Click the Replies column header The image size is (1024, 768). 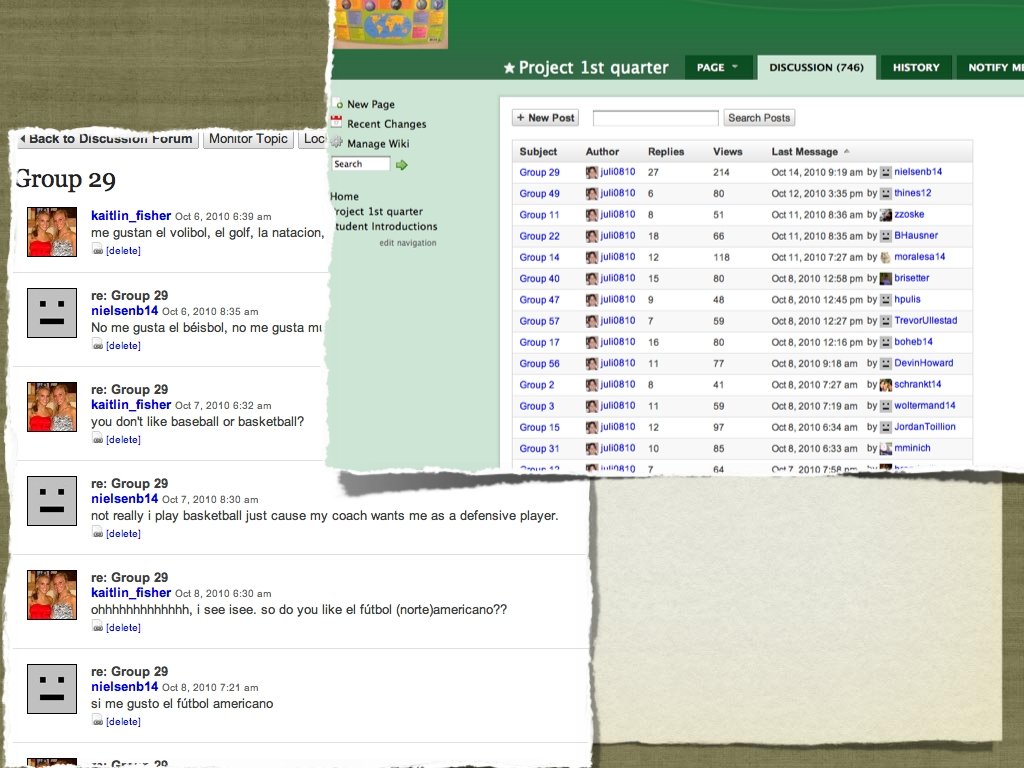pos(666,152)
